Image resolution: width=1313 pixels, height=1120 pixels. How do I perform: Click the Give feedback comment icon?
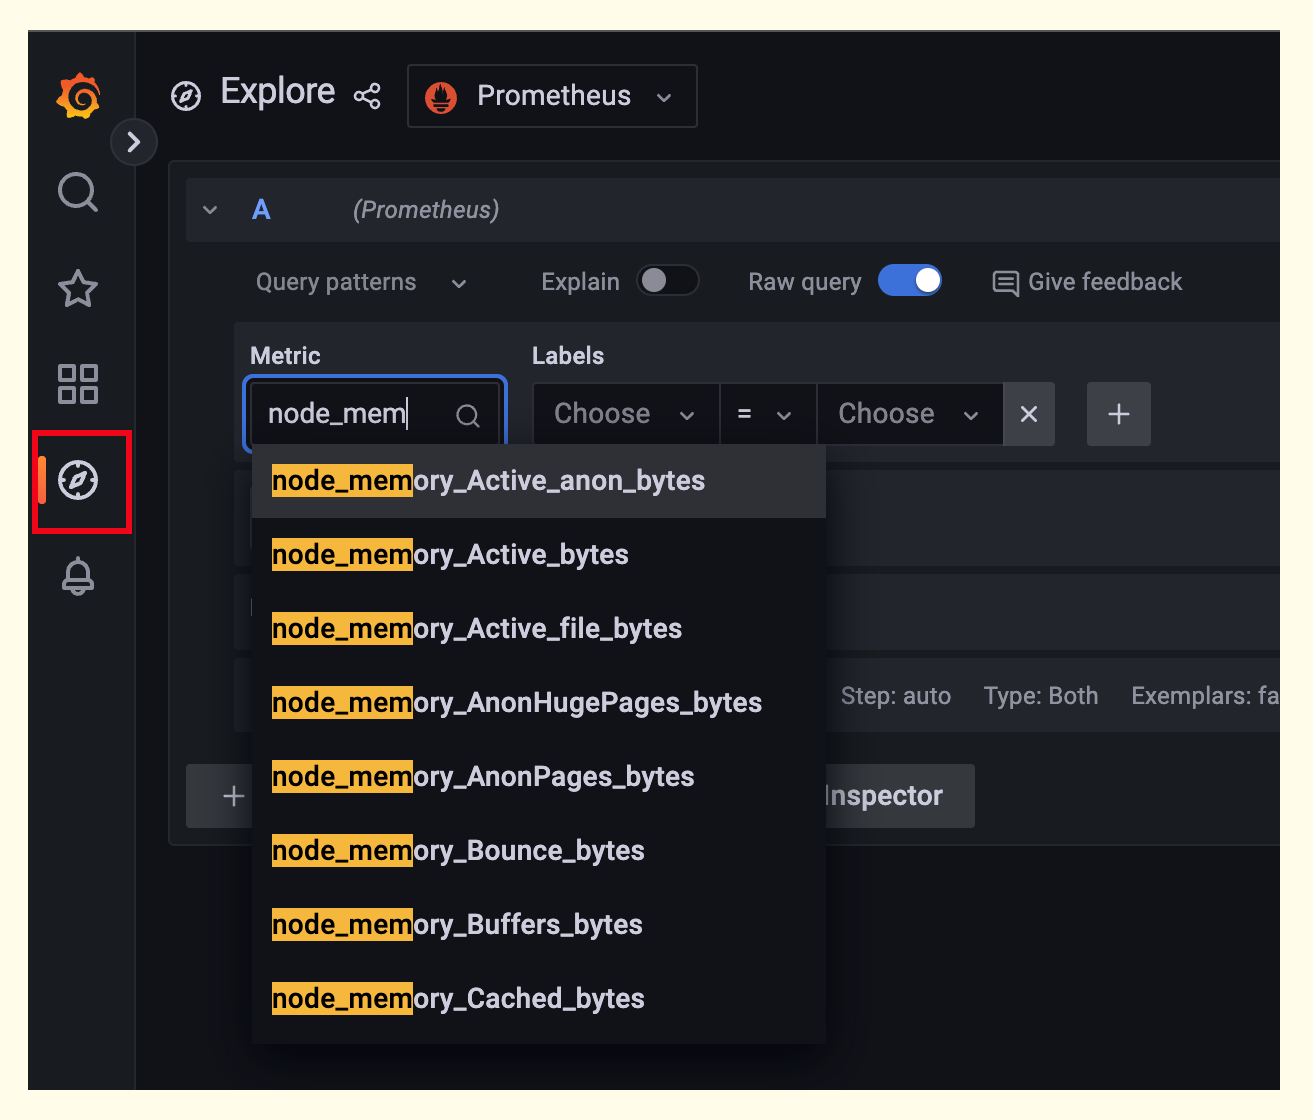1005,283
